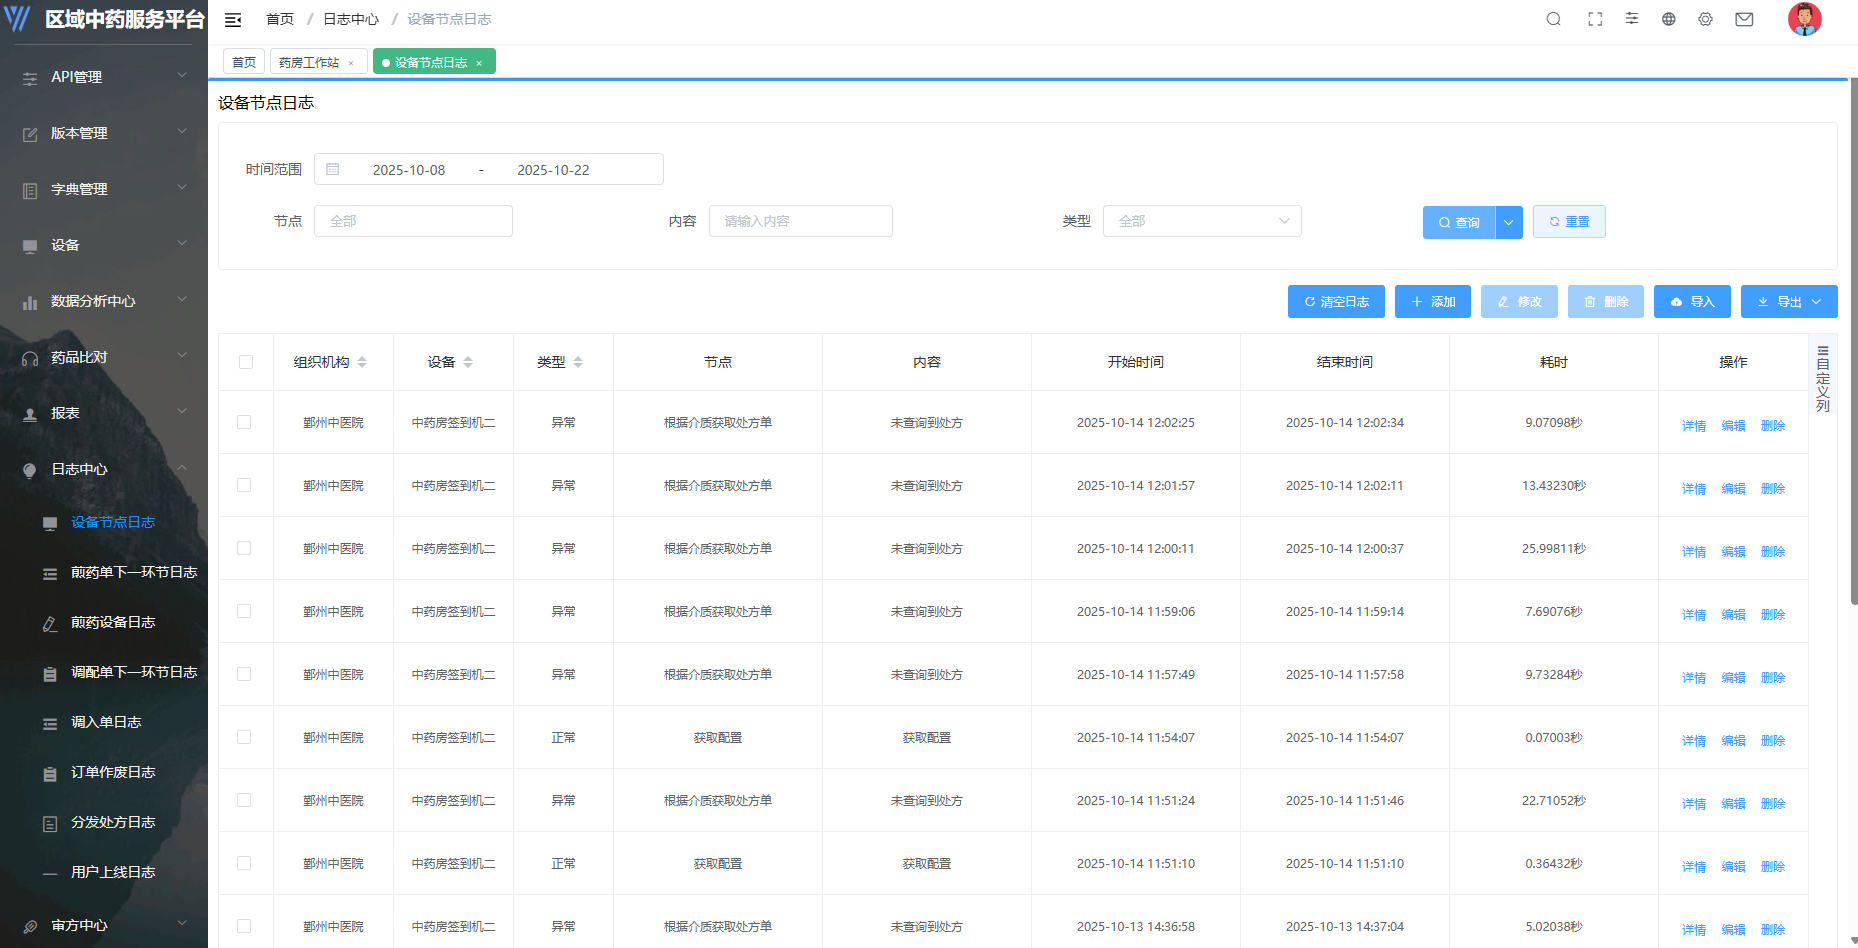Switch to the 药房工作站 tab

point(309,62)
